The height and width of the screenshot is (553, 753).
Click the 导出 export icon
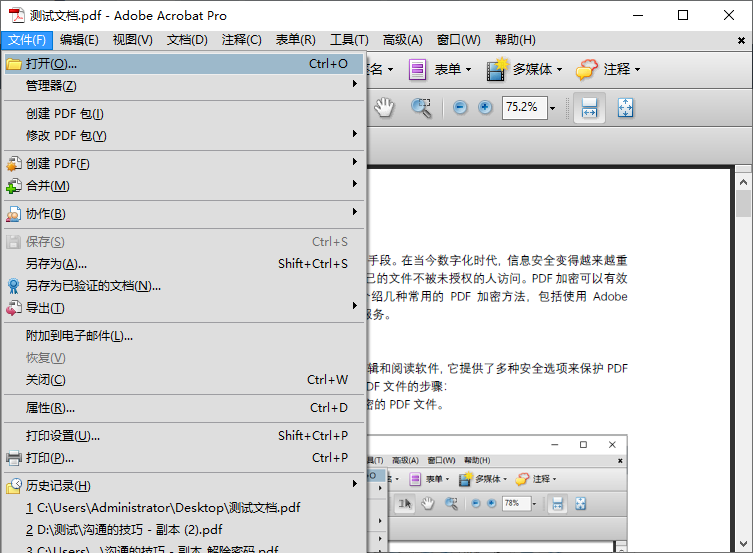(14, 308)
